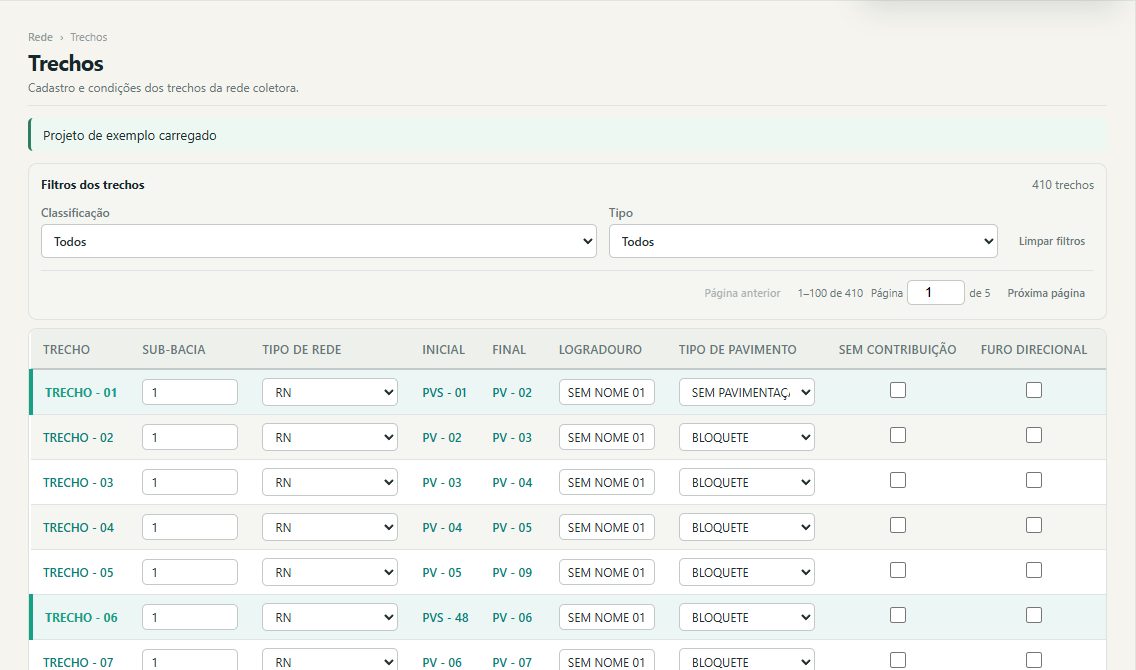The width and height of the screenshot is (1136, 670).
Task: Click the '410 trechos' count text
Action: tap(1063, 185)
